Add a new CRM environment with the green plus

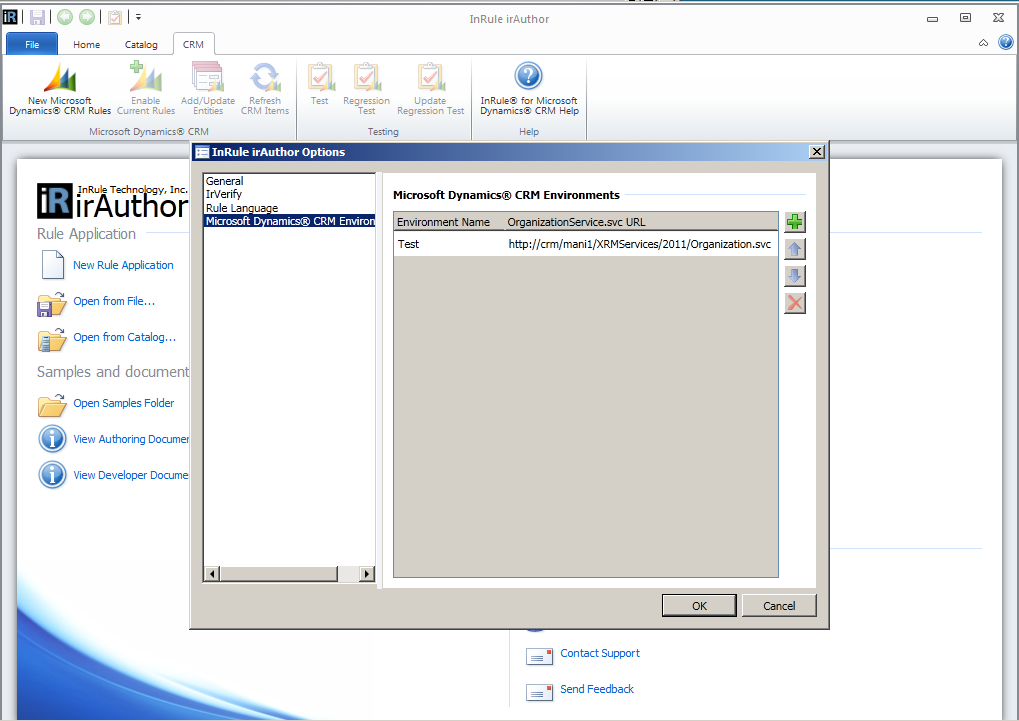(794, 221)
